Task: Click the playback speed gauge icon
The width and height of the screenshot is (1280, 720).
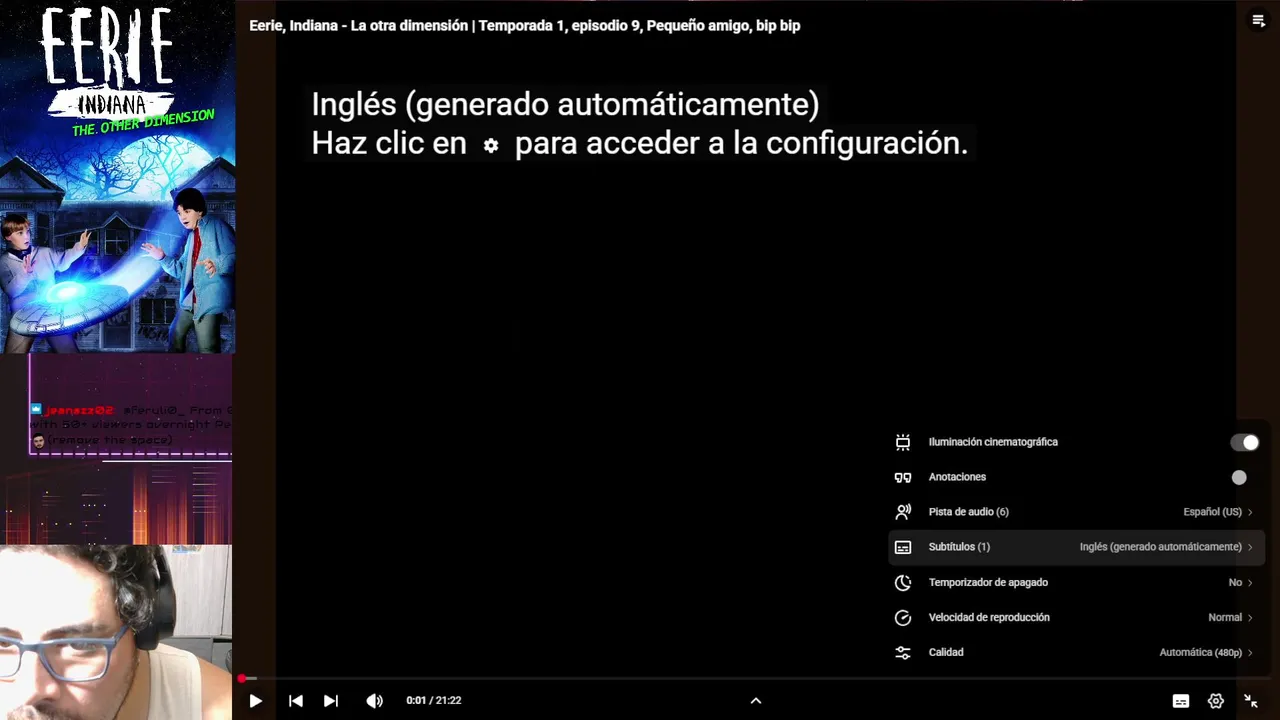Action: (903, 617)
